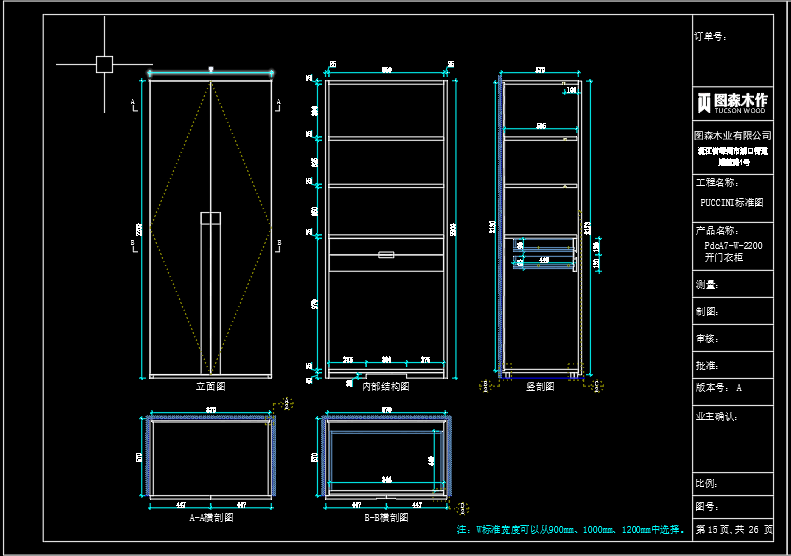This screenshot has width=791, height=556.
Task: Click the 图森木作 TUCSON WOOD logo
Action: click(732, 103)
